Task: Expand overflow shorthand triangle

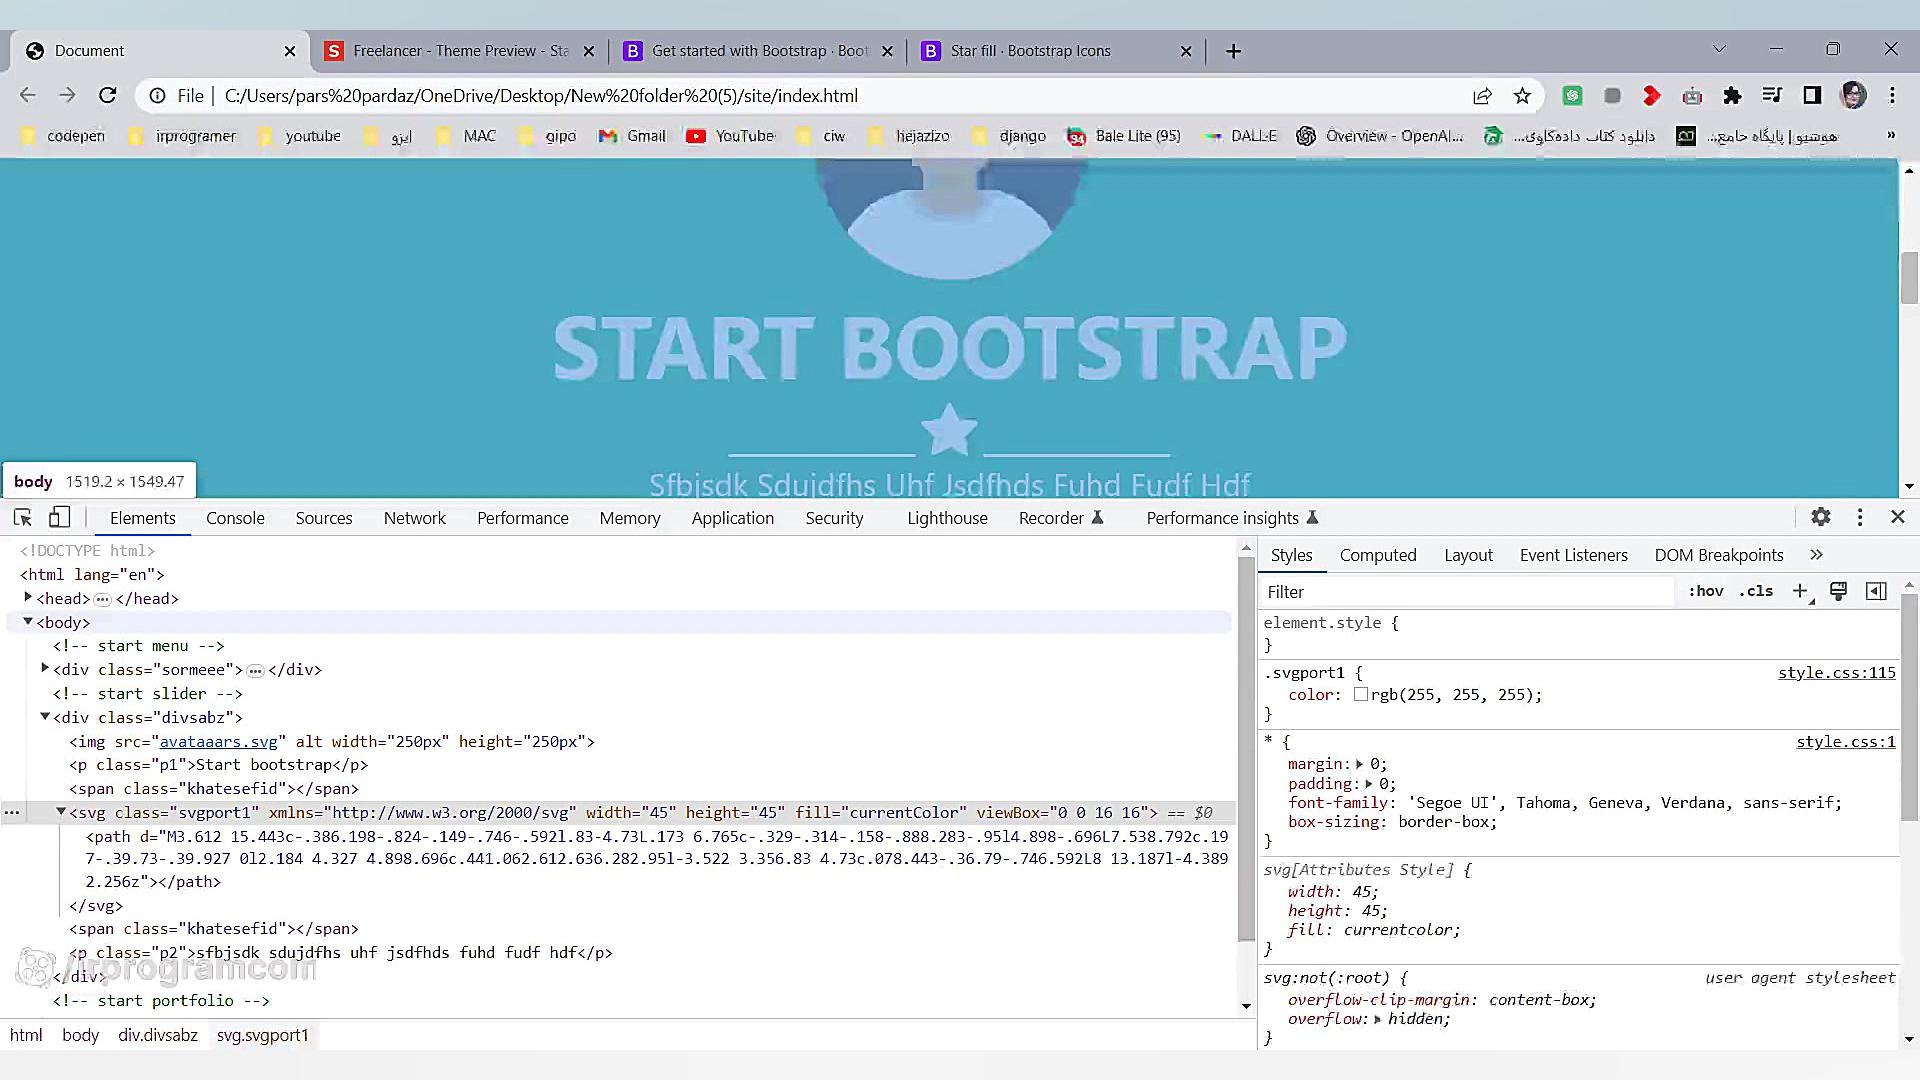Action: click(1378, 1019)
